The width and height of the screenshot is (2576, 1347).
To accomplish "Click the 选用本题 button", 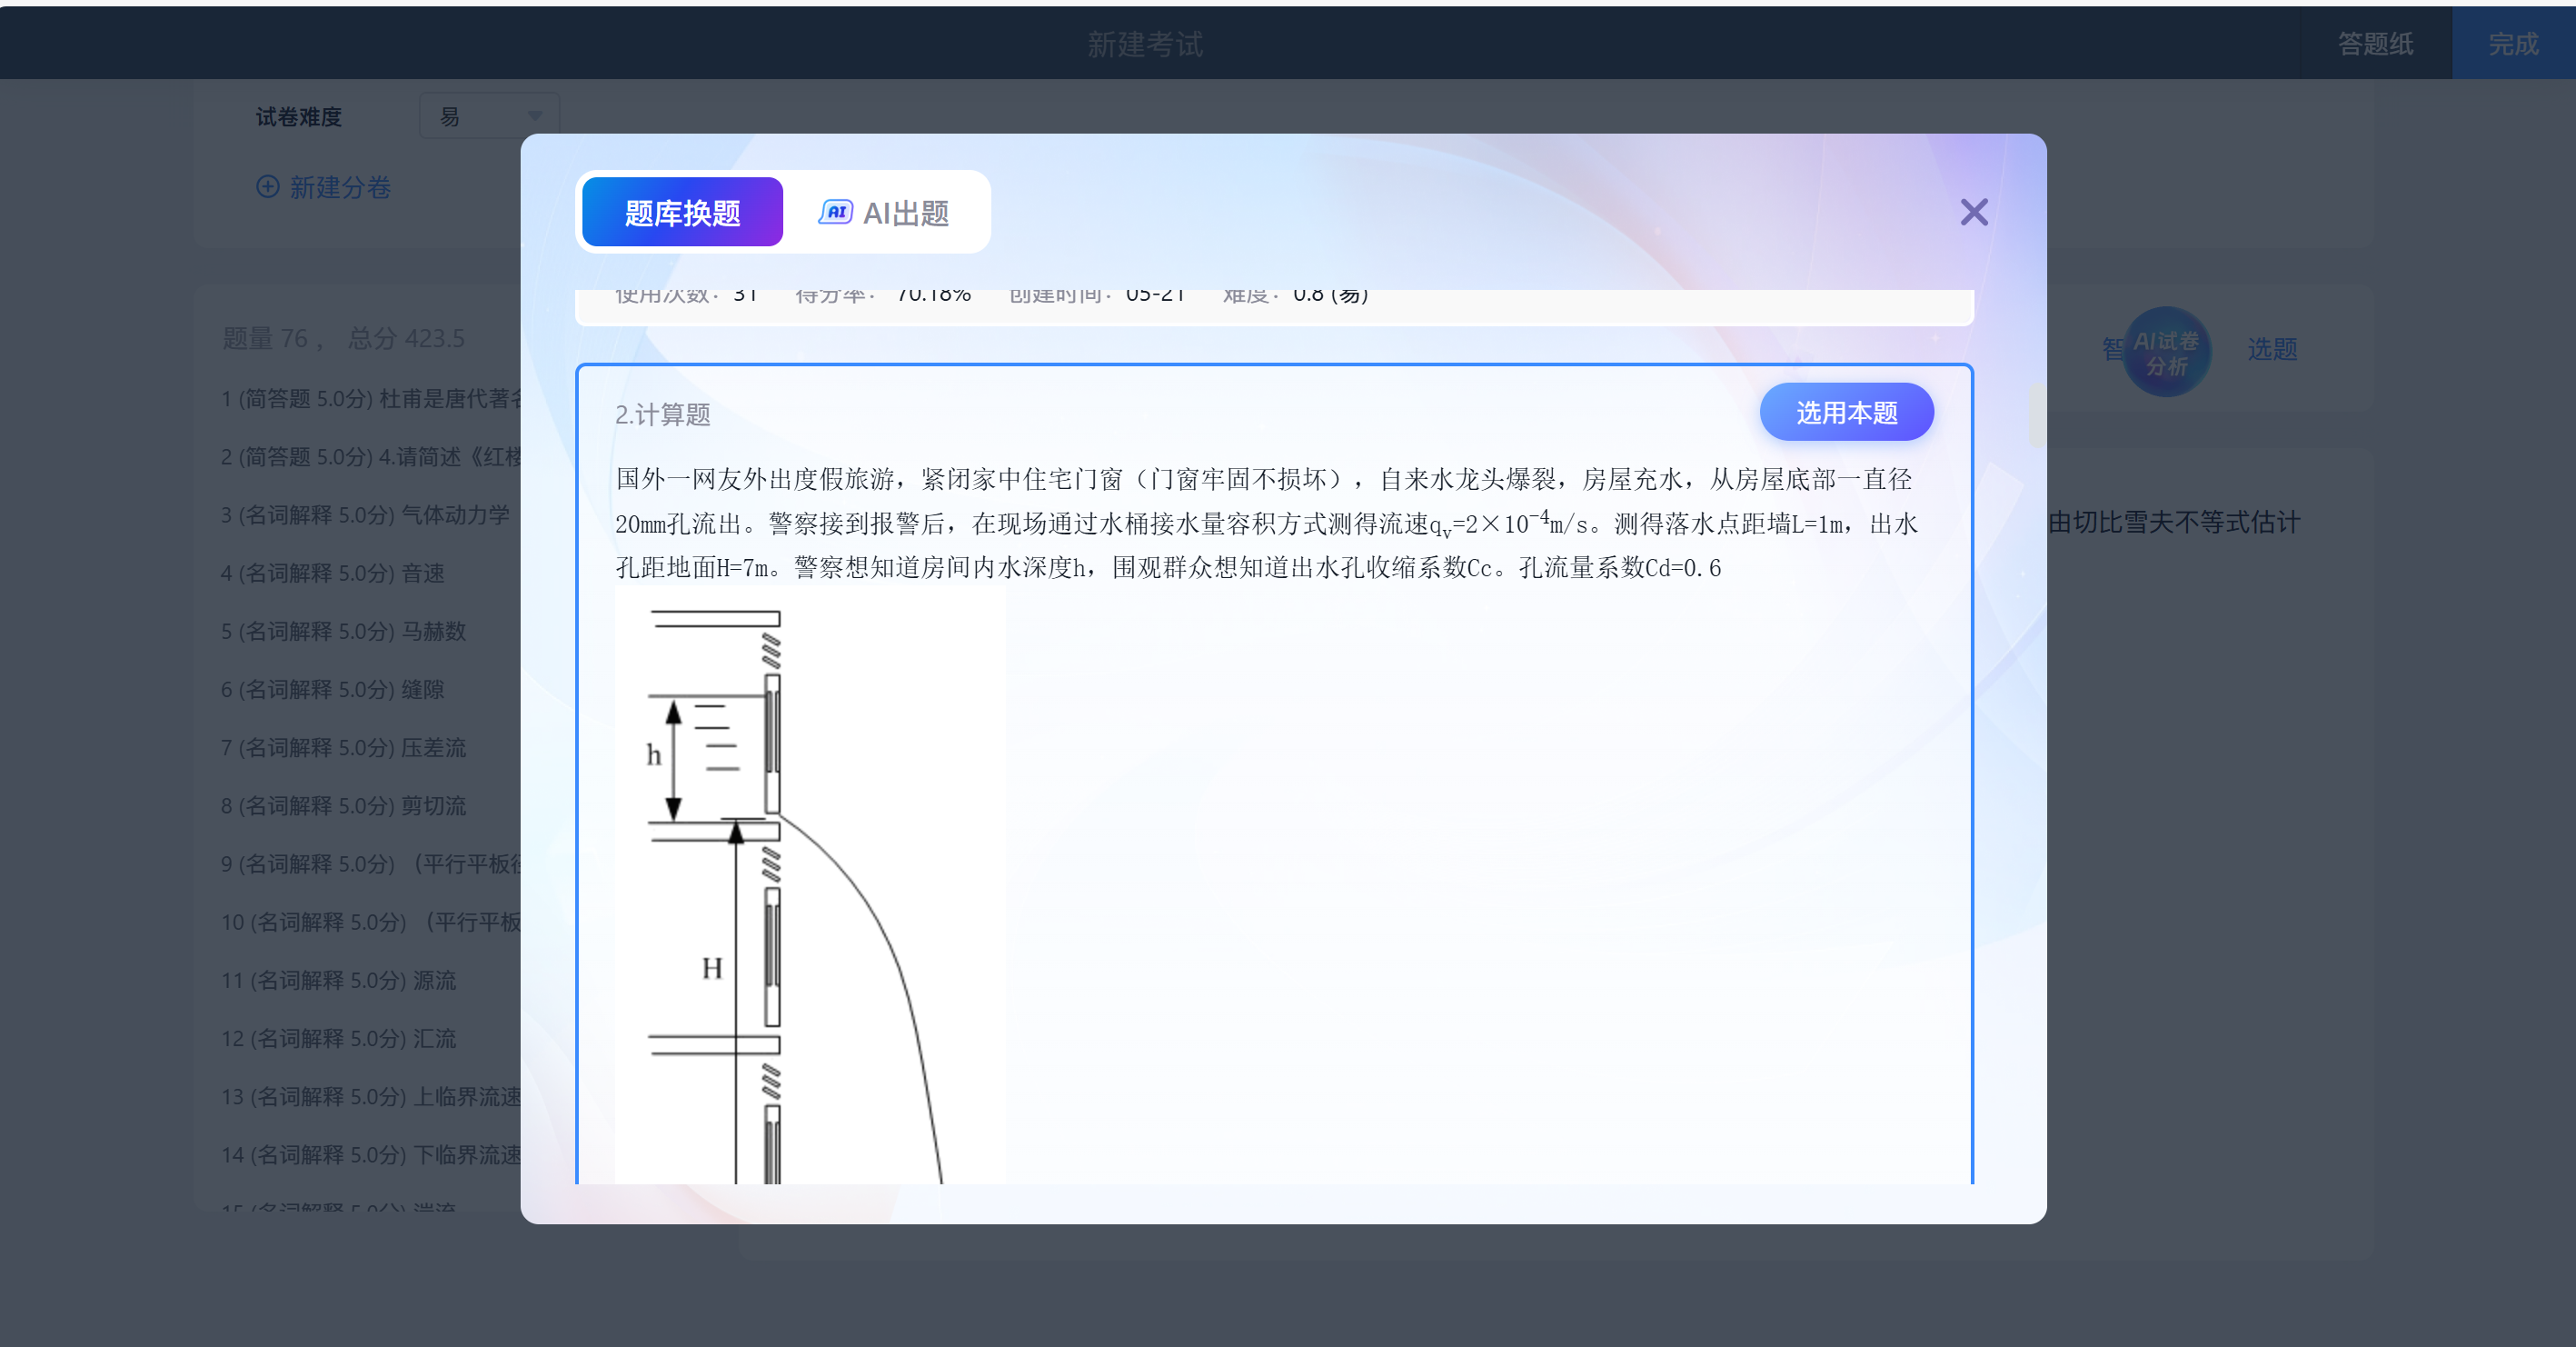I will coord(1845,412).
